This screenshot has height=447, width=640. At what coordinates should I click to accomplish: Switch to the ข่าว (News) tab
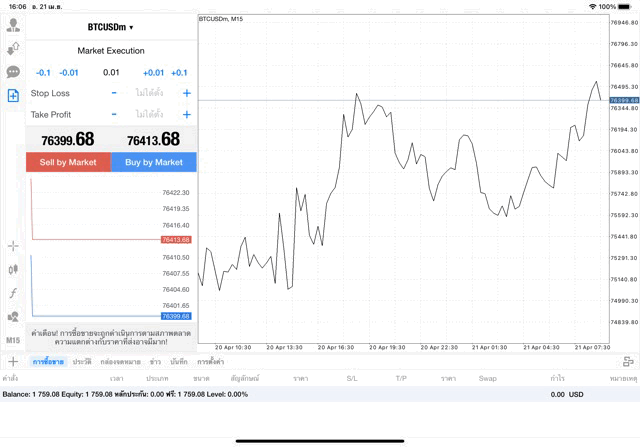[x=156, y=361]
